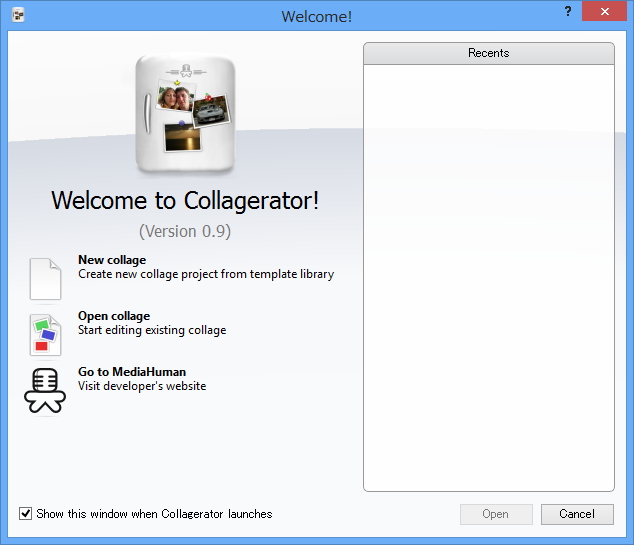The image size is (634, 545).
Task: Click the Cancel button
Action: (x=577, y=514)
